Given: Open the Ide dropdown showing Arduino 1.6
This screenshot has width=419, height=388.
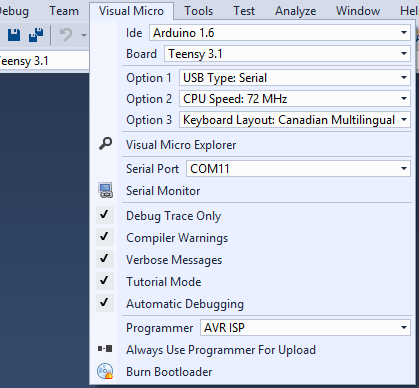Looking at the screenshot, I should click(x=280, y=33).
